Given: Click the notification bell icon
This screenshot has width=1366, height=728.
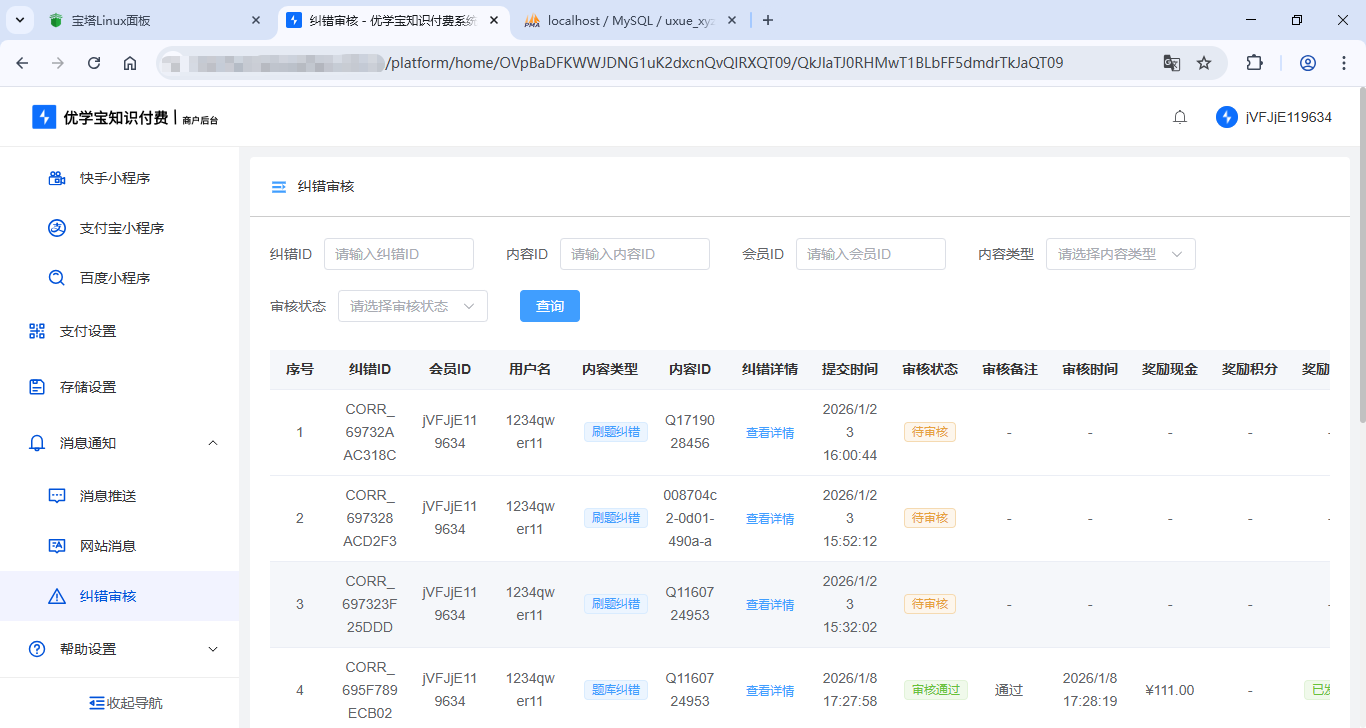Looking at the screenshot, I should pos(1180,117).
